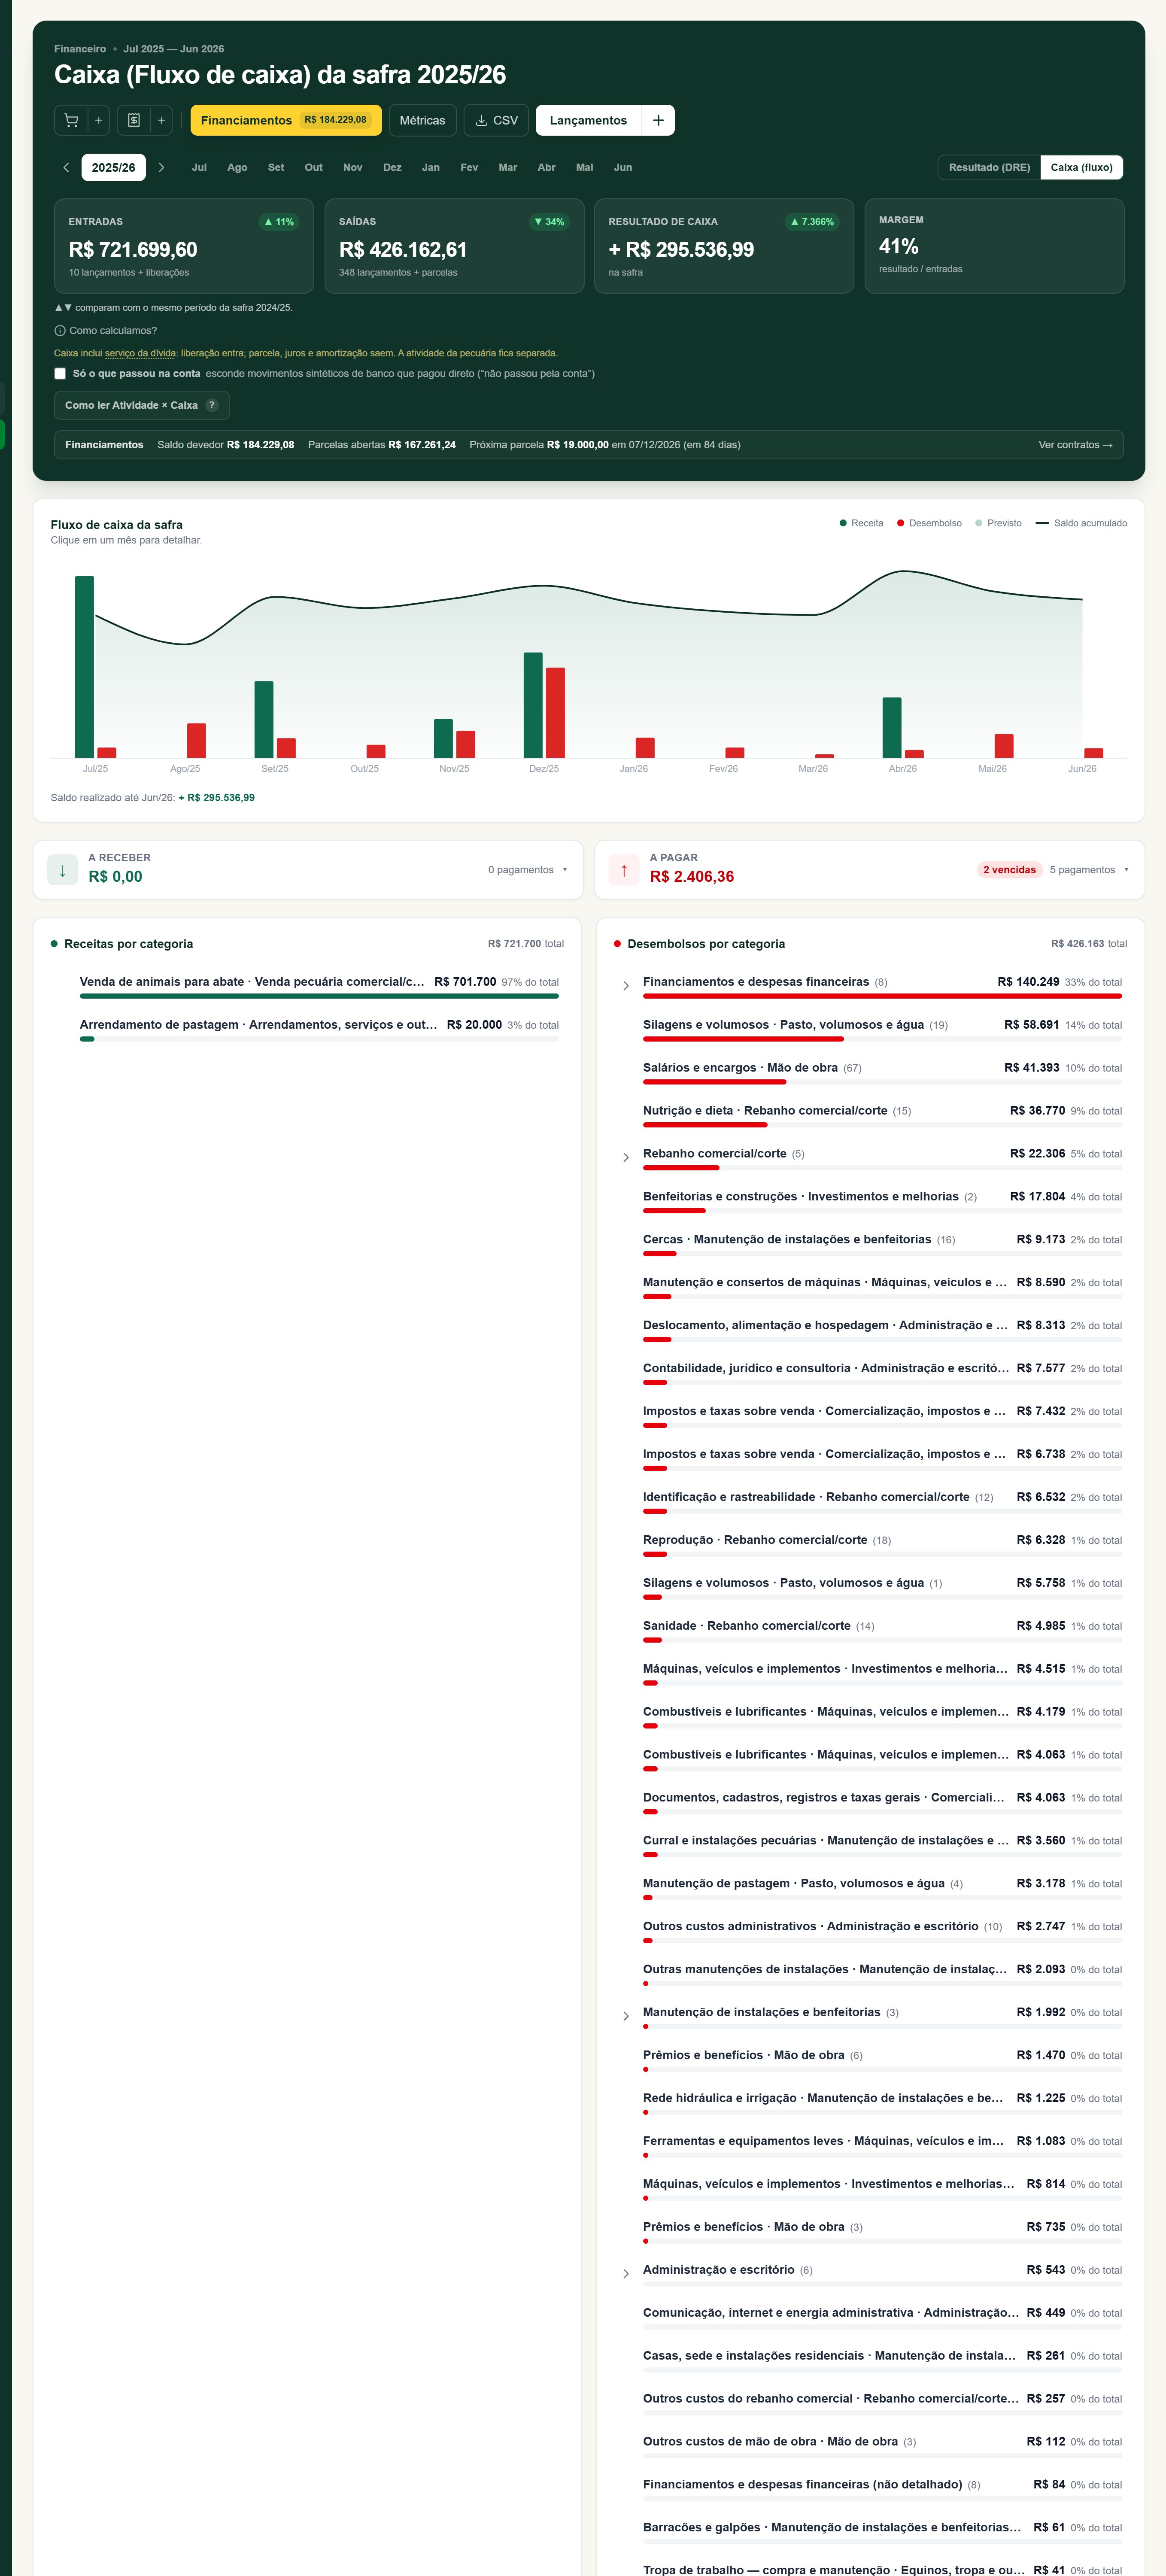Enable 'Só o que passou na conta' checkbox
The image size is (1166, 2576).
point(60,374)
